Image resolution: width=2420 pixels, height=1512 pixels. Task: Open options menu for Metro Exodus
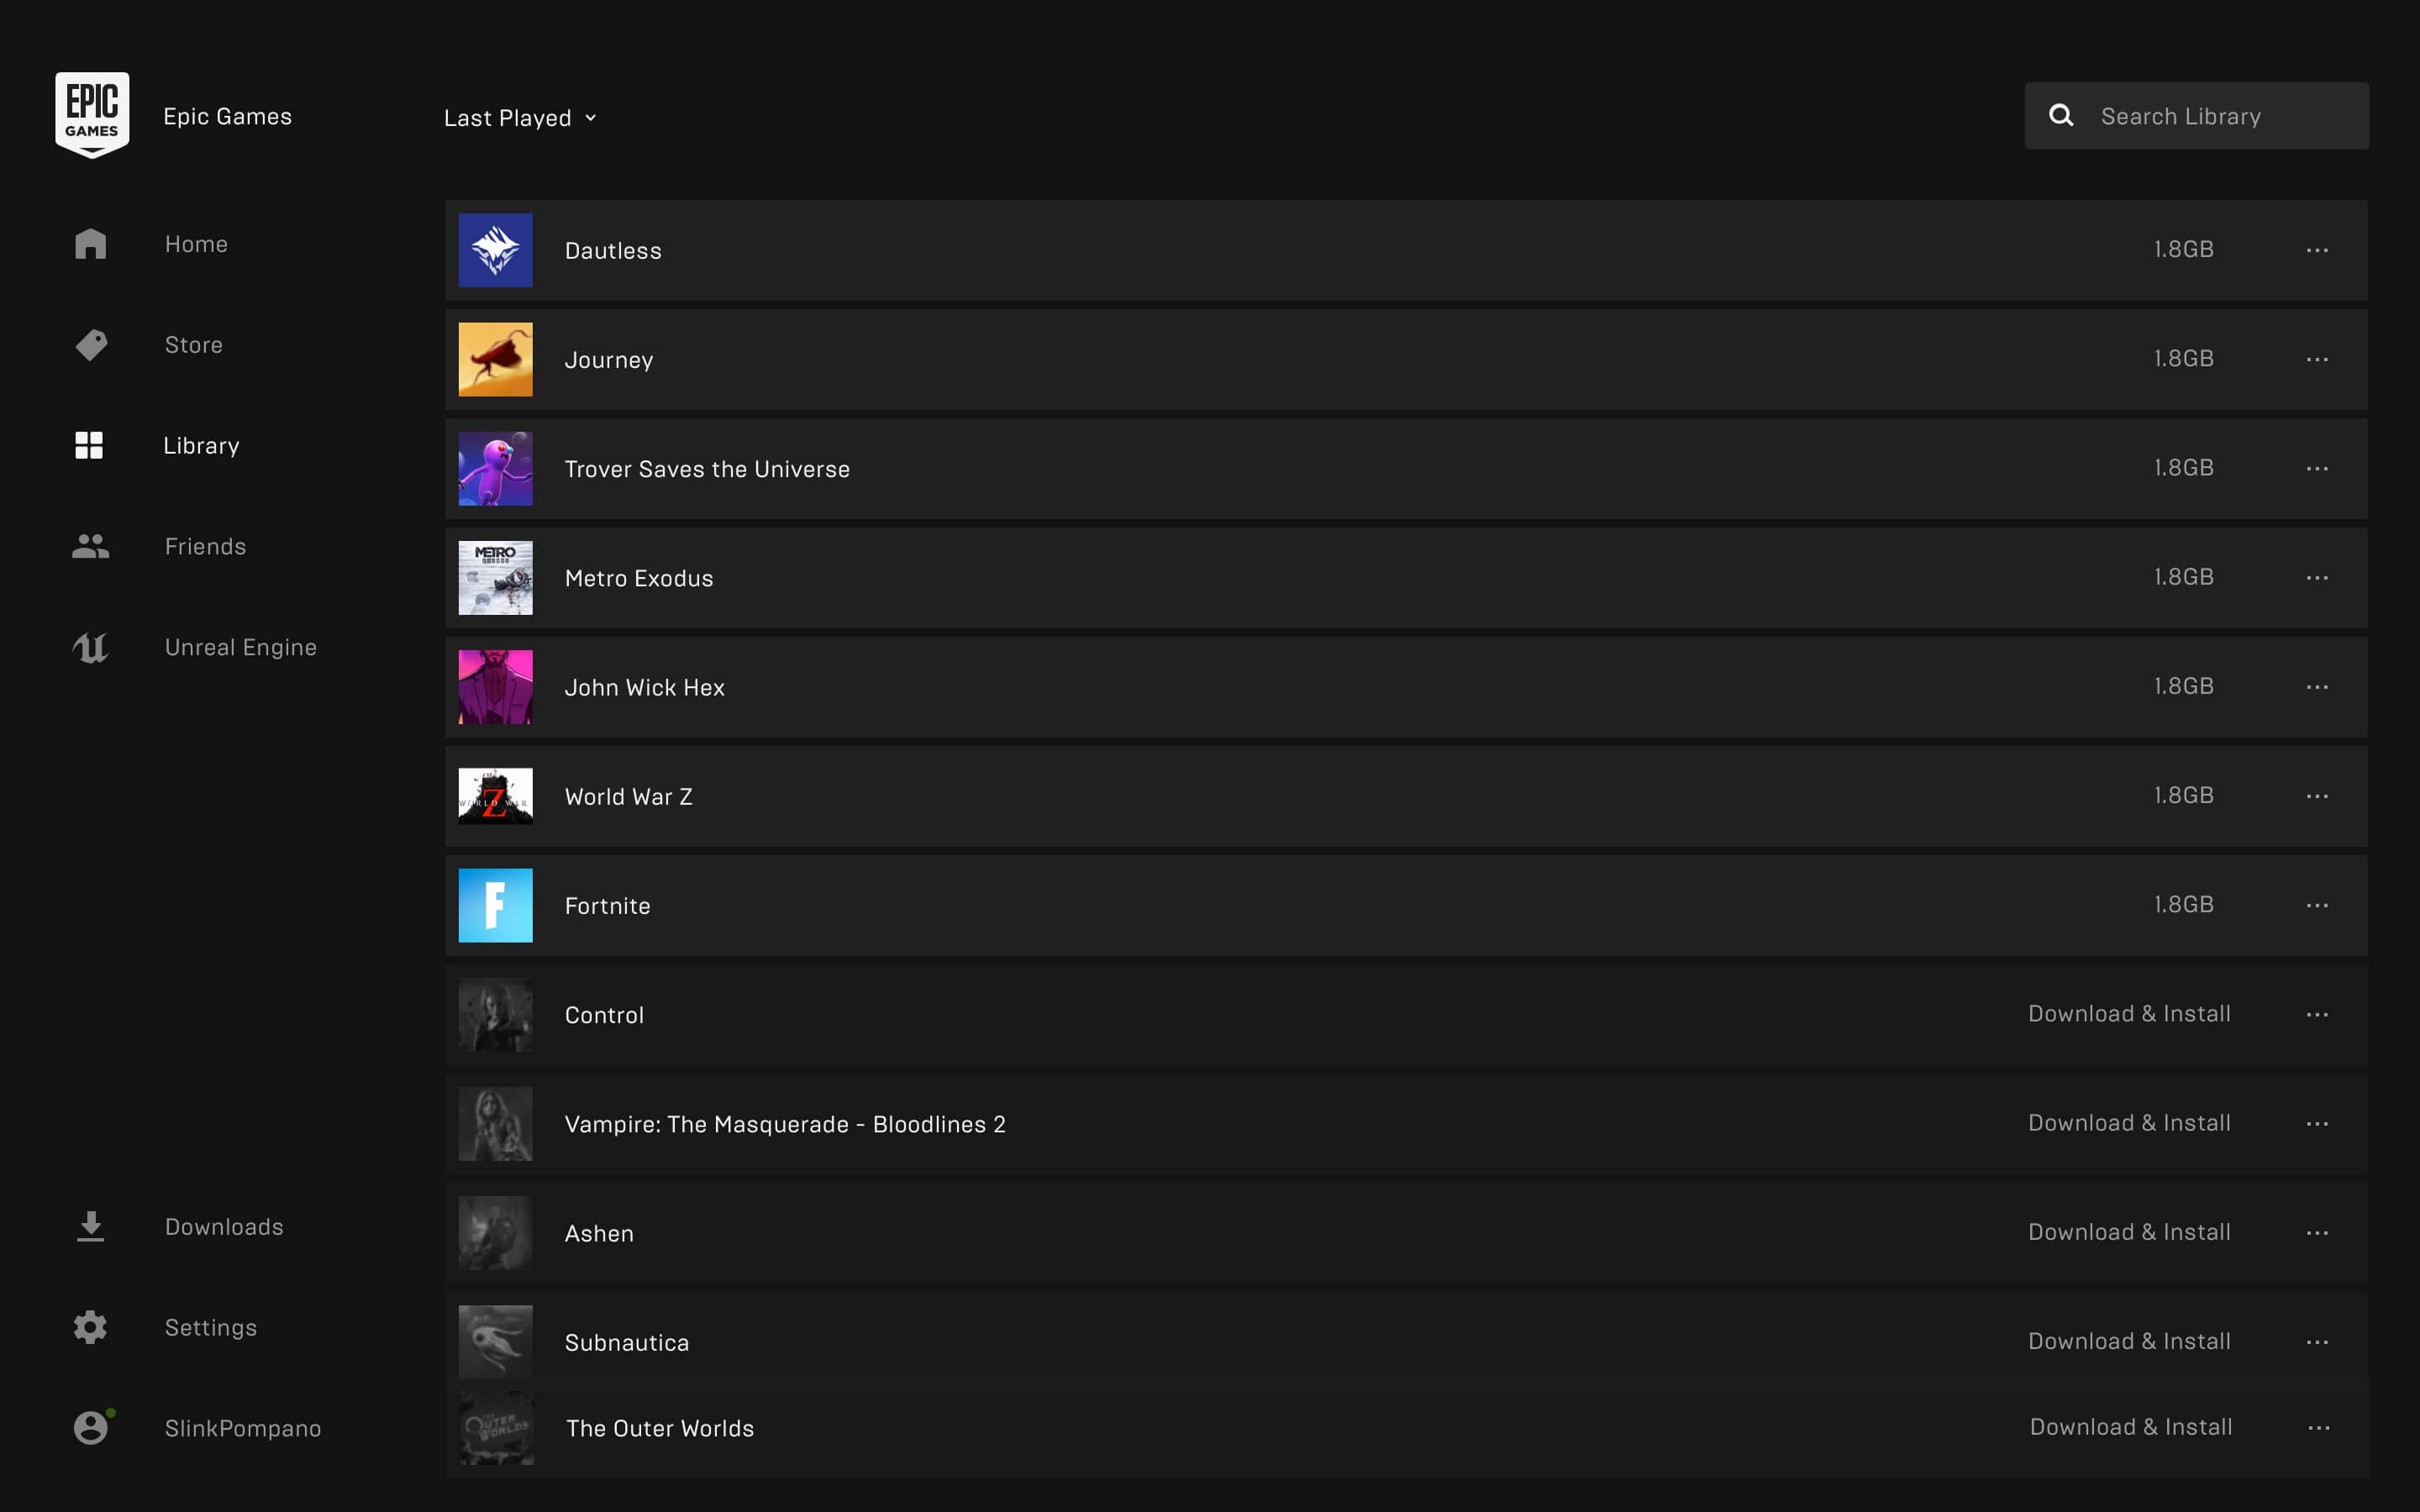tap(2317, 576)
